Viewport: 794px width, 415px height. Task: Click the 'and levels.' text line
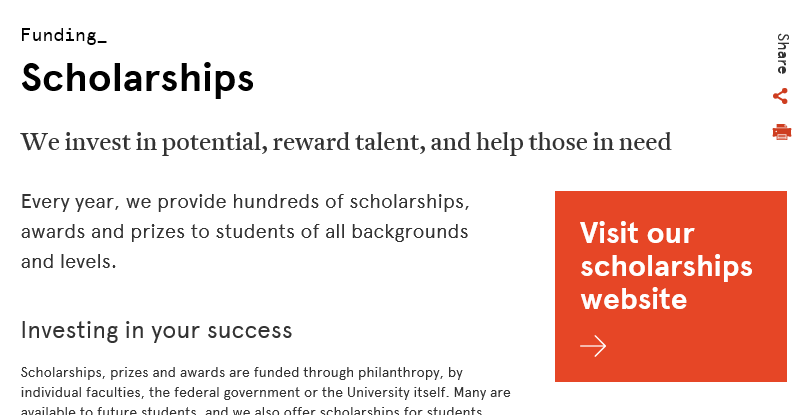coord(68,262)
